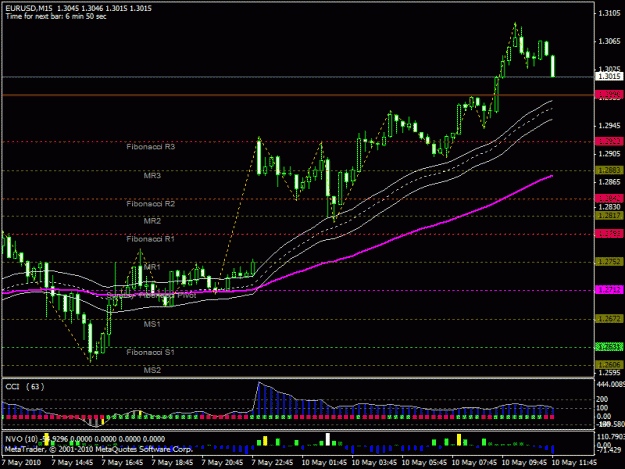
Task: Click the NVO scale value 110.7903
Action: point(611,437)
